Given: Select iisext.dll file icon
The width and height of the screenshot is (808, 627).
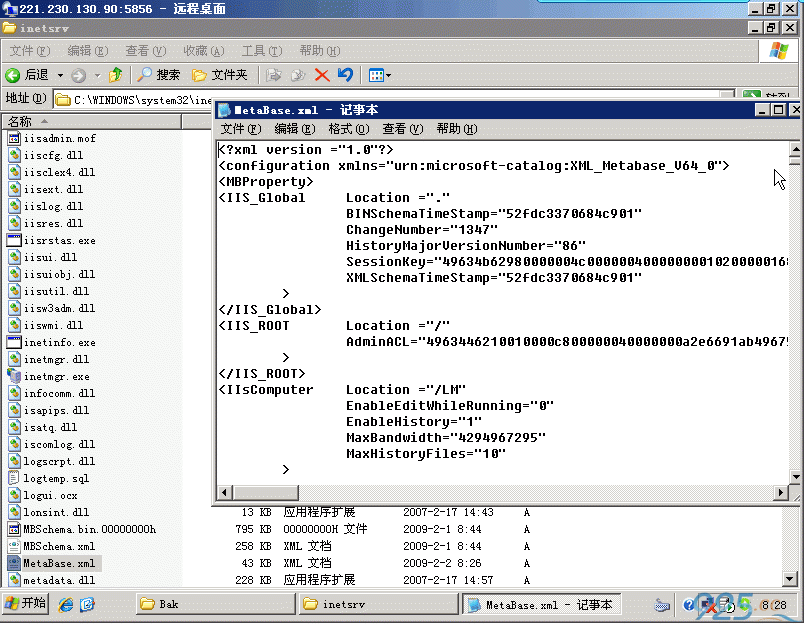Looking at the screenshot, I should click(x=14, y=190).
